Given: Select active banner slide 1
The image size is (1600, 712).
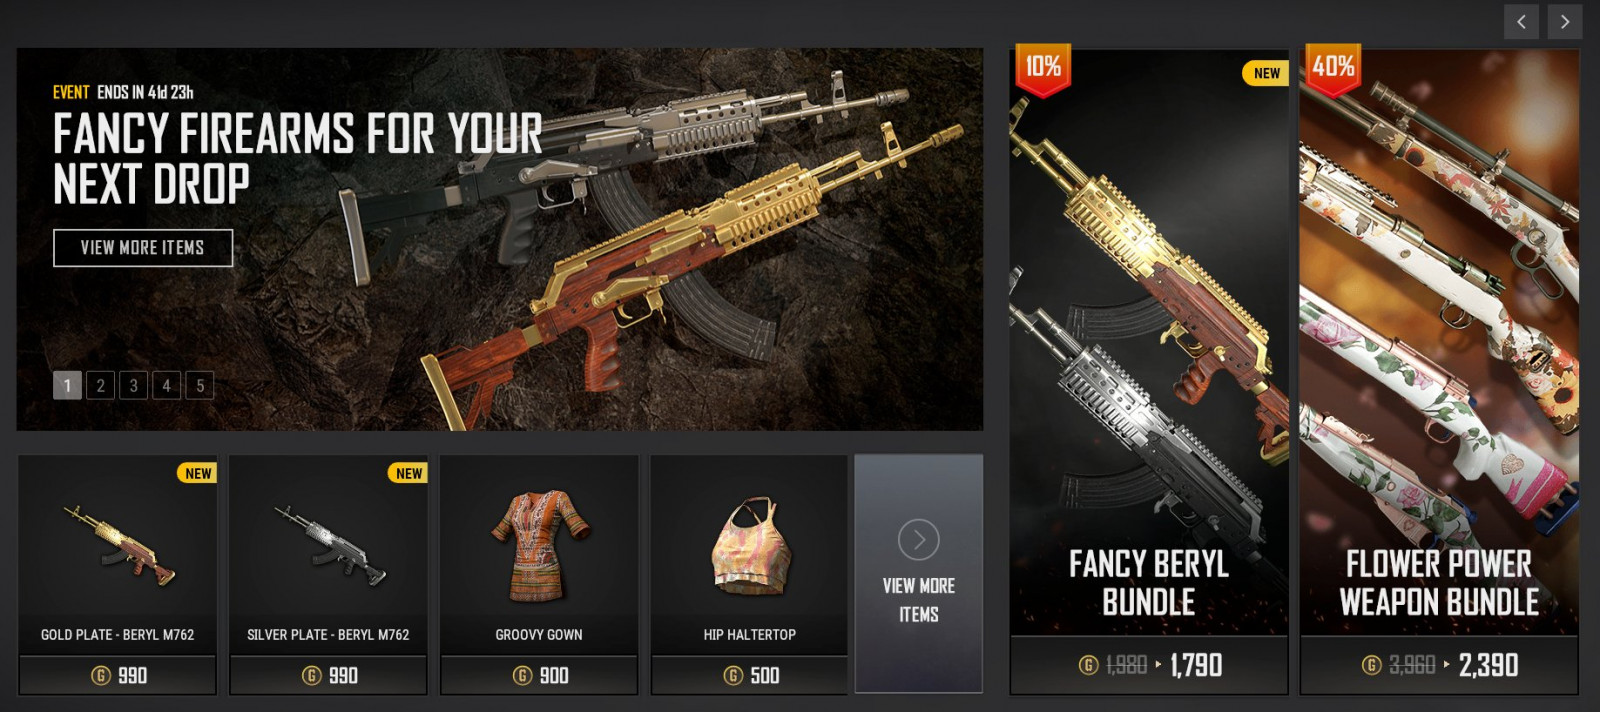Looking at the screenshot, I should [67, 385].
